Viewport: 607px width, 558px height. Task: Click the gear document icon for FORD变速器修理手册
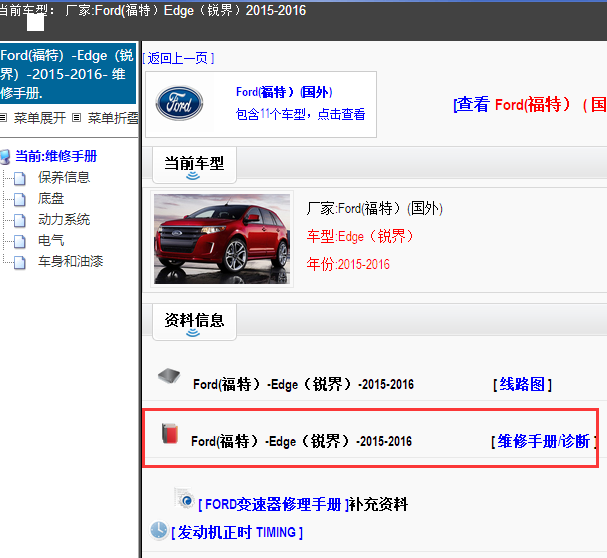coord(184,498)
